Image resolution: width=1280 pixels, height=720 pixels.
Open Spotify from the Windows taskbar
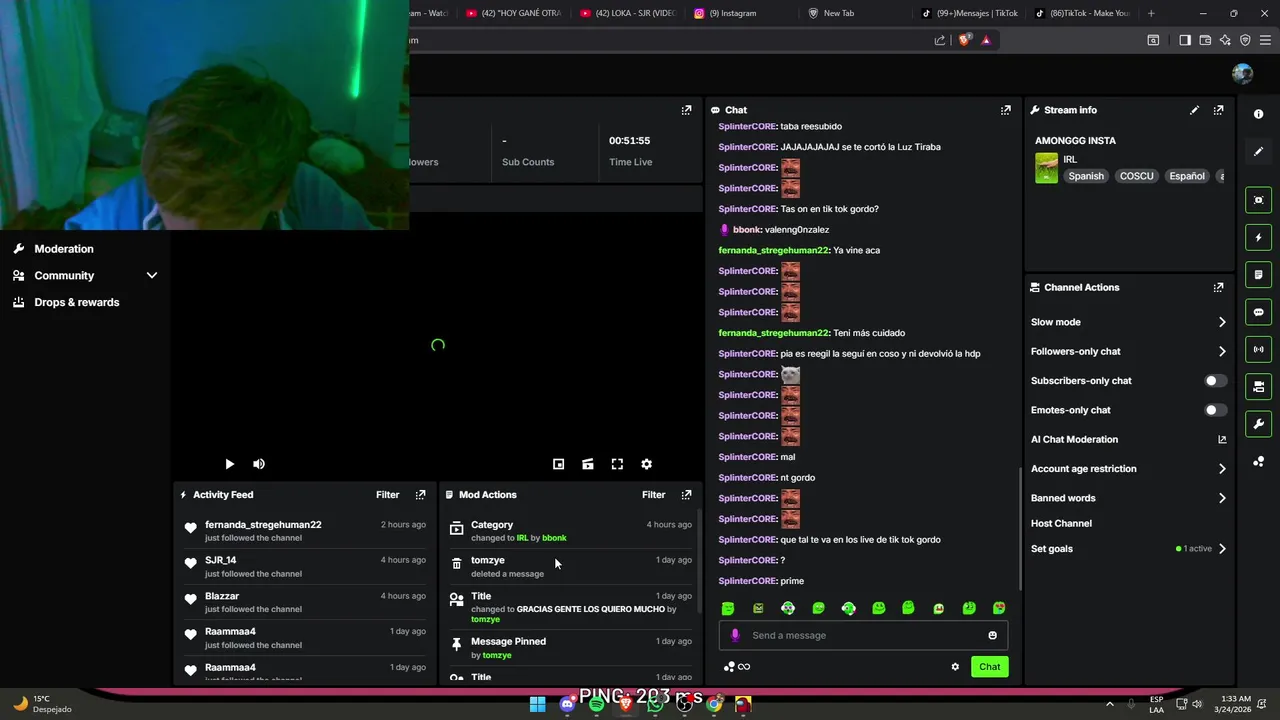(x=597, y=704)
